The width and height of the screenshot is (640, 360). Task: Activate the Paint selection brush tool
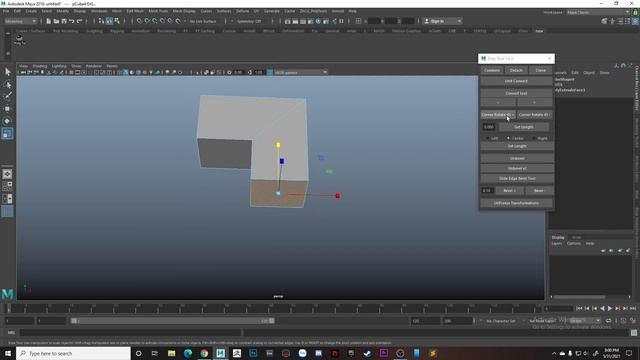tap(7, 96)
